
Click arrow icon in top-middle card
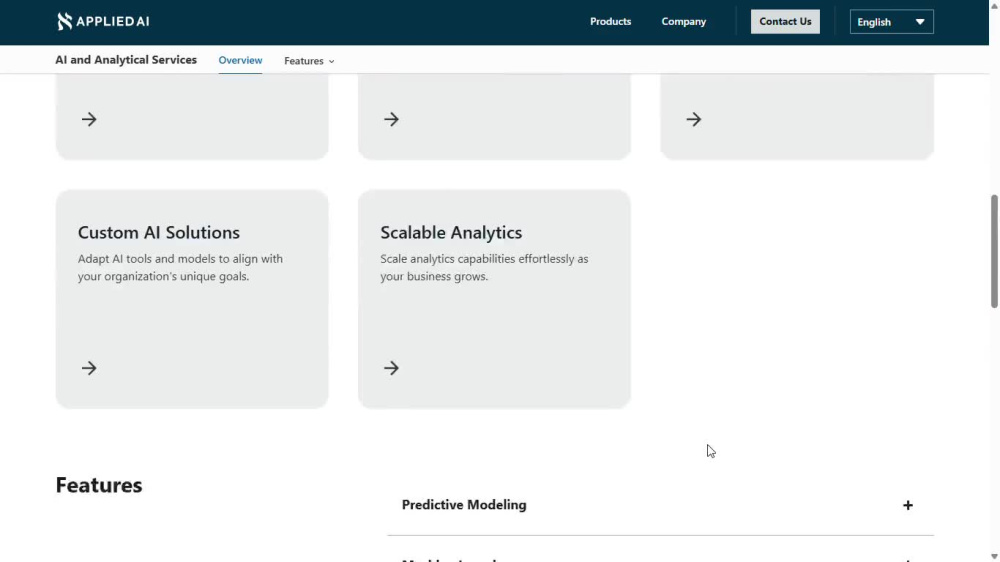point(391,119)
